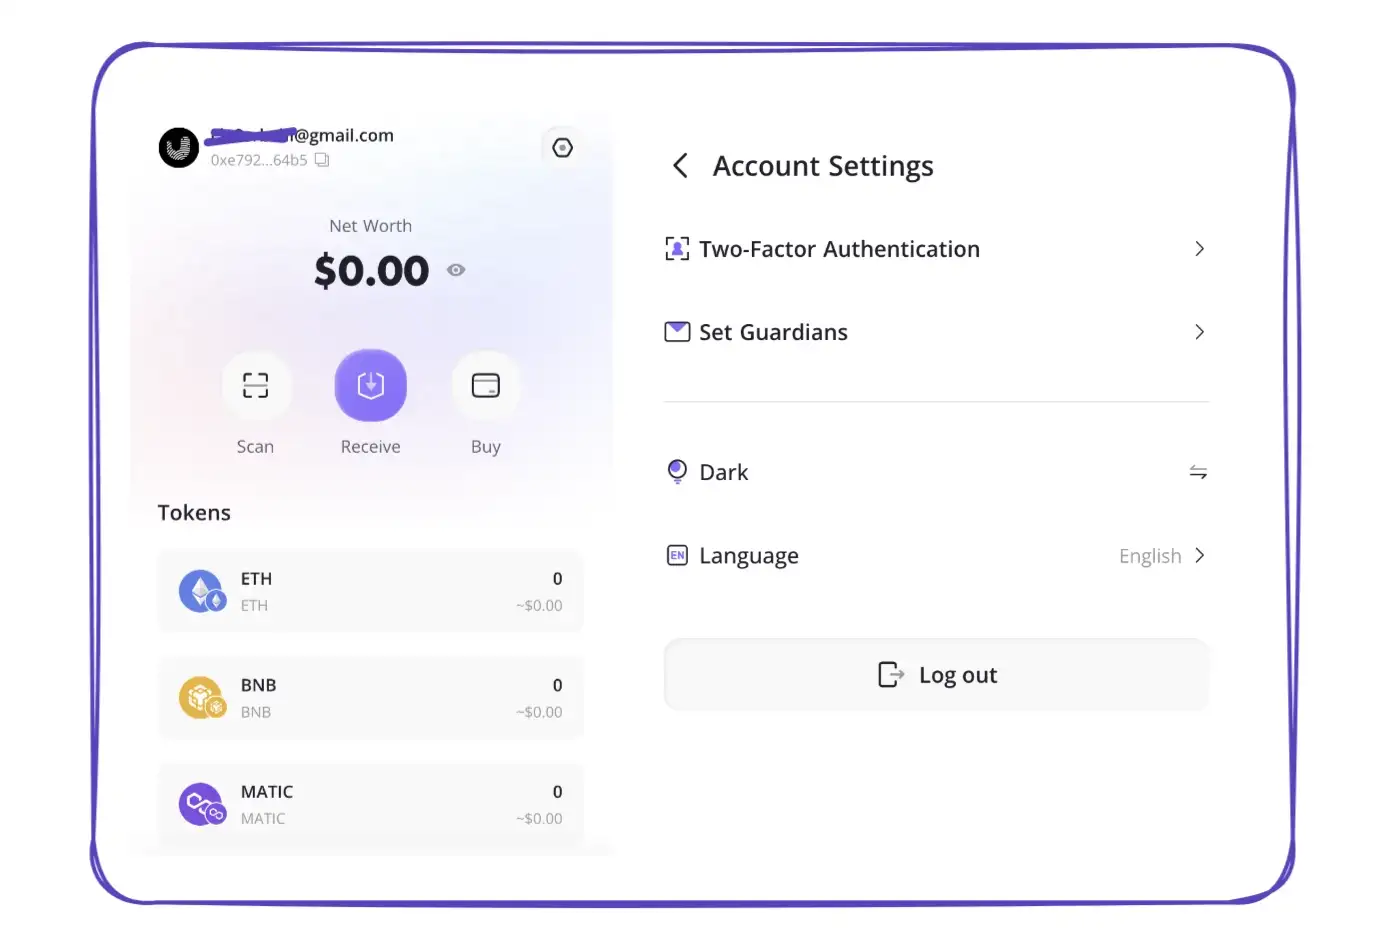Click the Receive label

(x=371, y=447)
